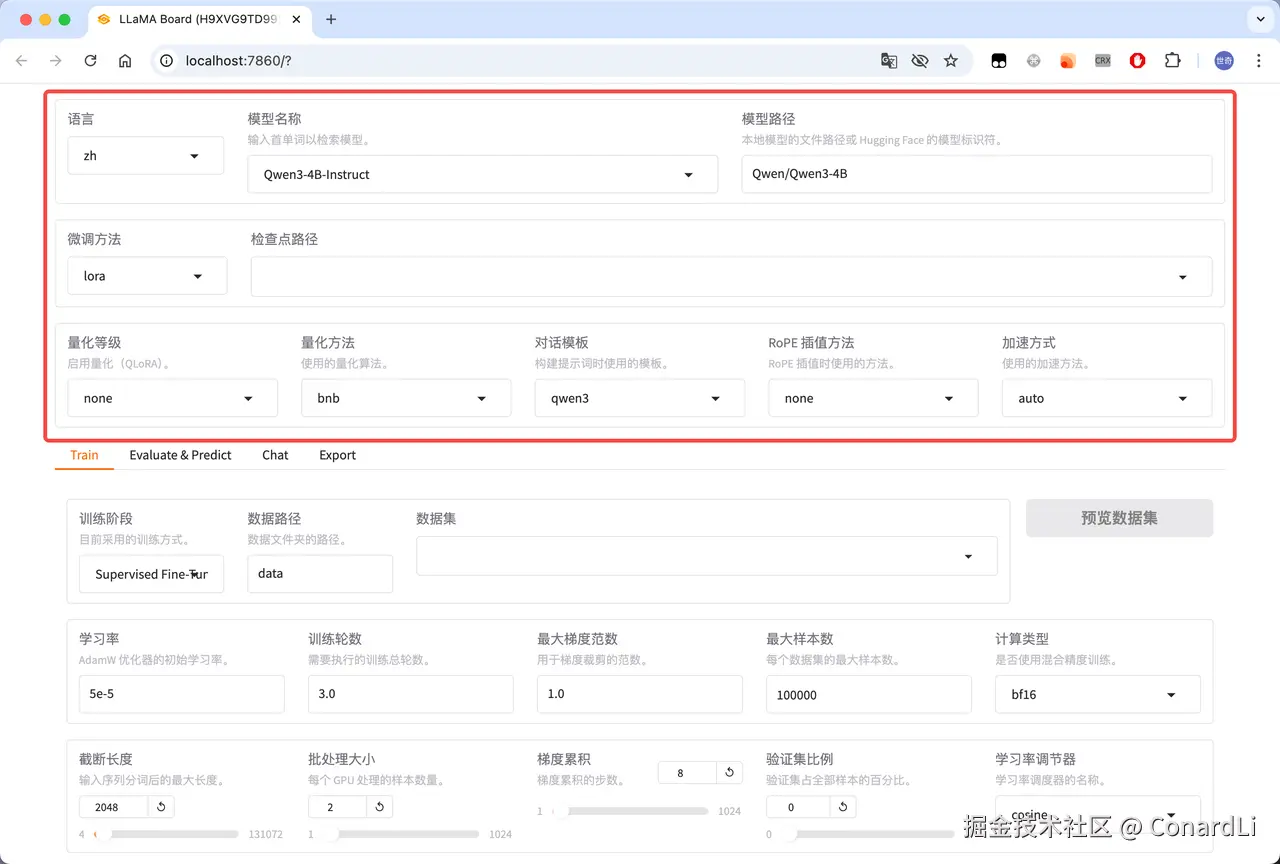The height and width of the screenshot is (864, 1280).
Task: Open site info icon in address bar
Action: coord(168,61)
